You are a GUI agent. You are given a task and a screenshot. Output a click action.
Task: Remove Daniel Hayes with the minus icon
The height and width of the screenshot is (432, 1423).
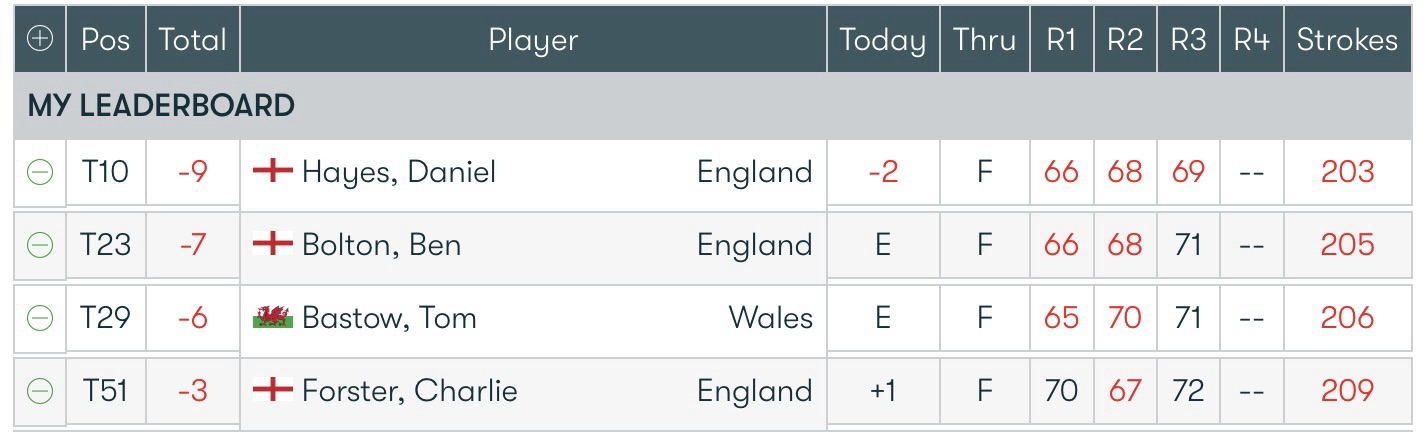pyautogui.click(x=40, y=172)
